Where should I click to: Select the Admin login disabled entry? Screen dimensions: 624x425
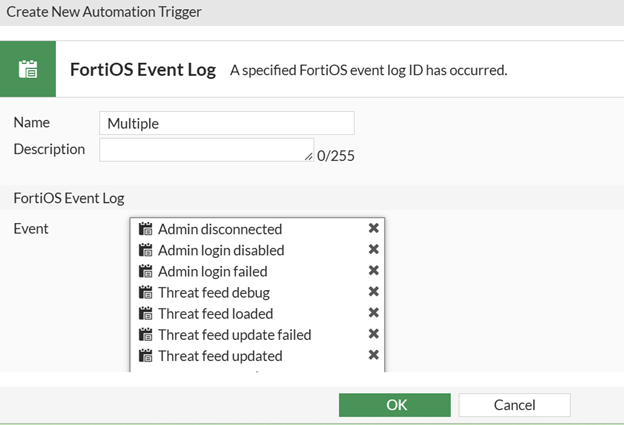[x=221, y=250]
